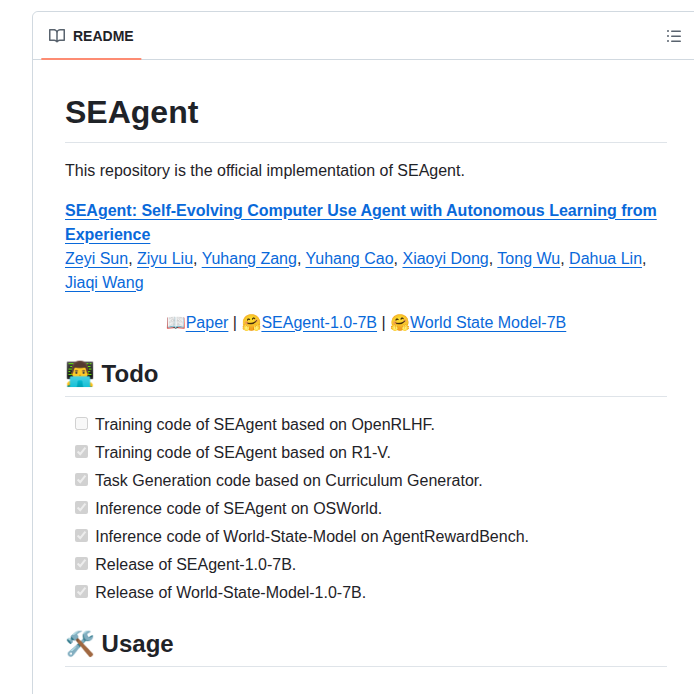Click the open book emoji before Paper
The width and height of the screenshot is (694, 694).
click(175, 323)
